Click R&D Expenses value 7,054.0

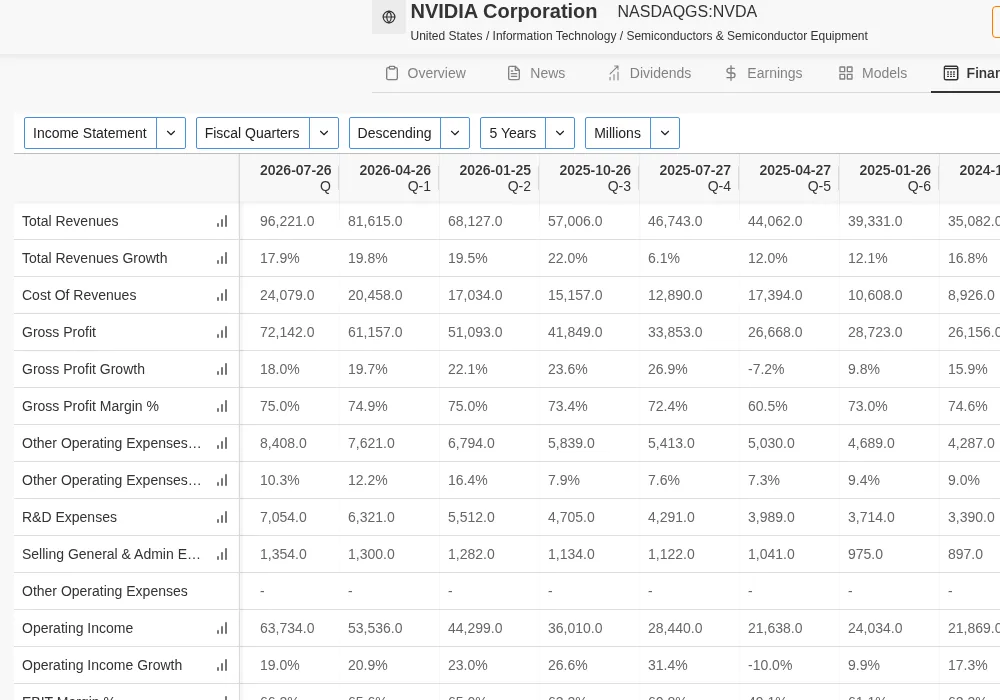tap(283, 517)
